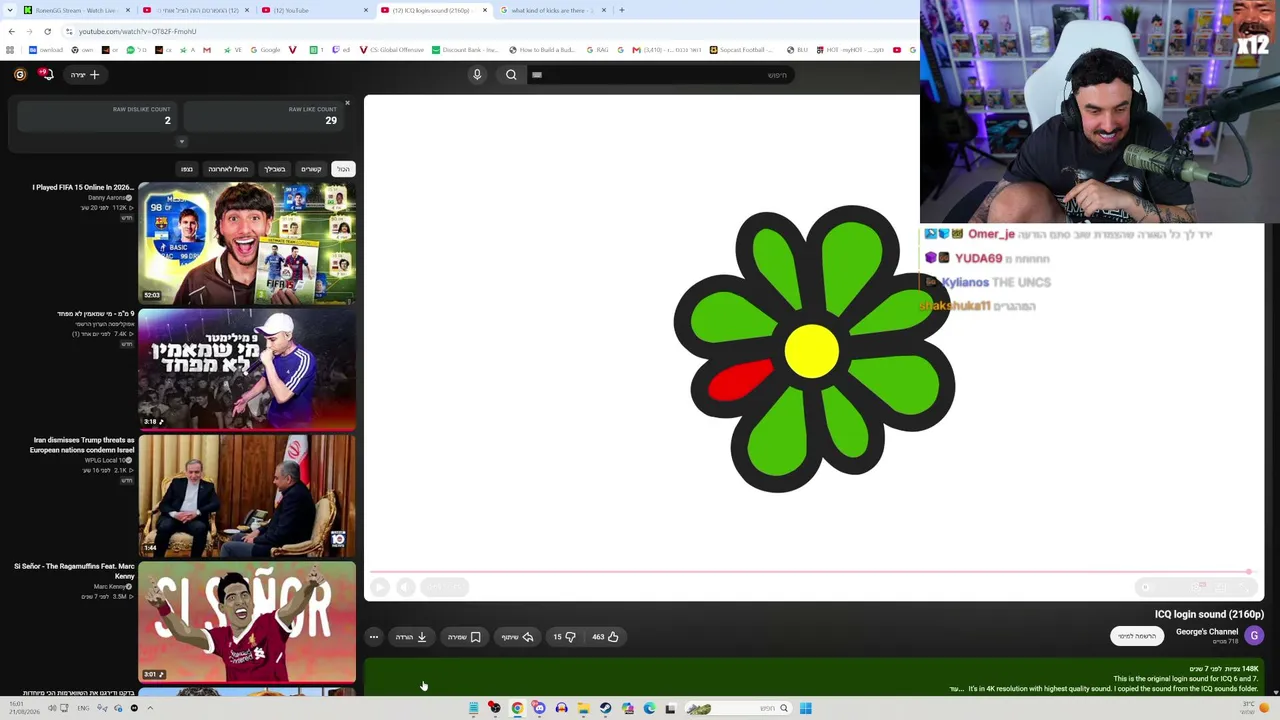This screenshot has height=720, width=1280.
Task: Select the 'קשורים' filter chip
Action: click(311, 169)
